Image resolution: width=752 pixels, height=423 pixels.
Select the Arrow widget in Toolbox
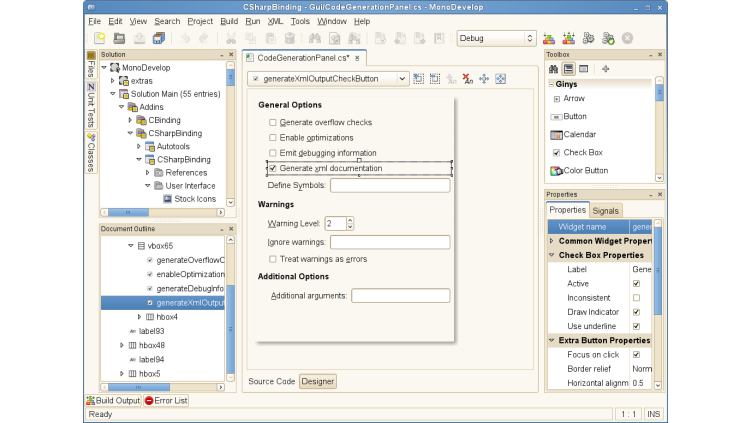568,98
